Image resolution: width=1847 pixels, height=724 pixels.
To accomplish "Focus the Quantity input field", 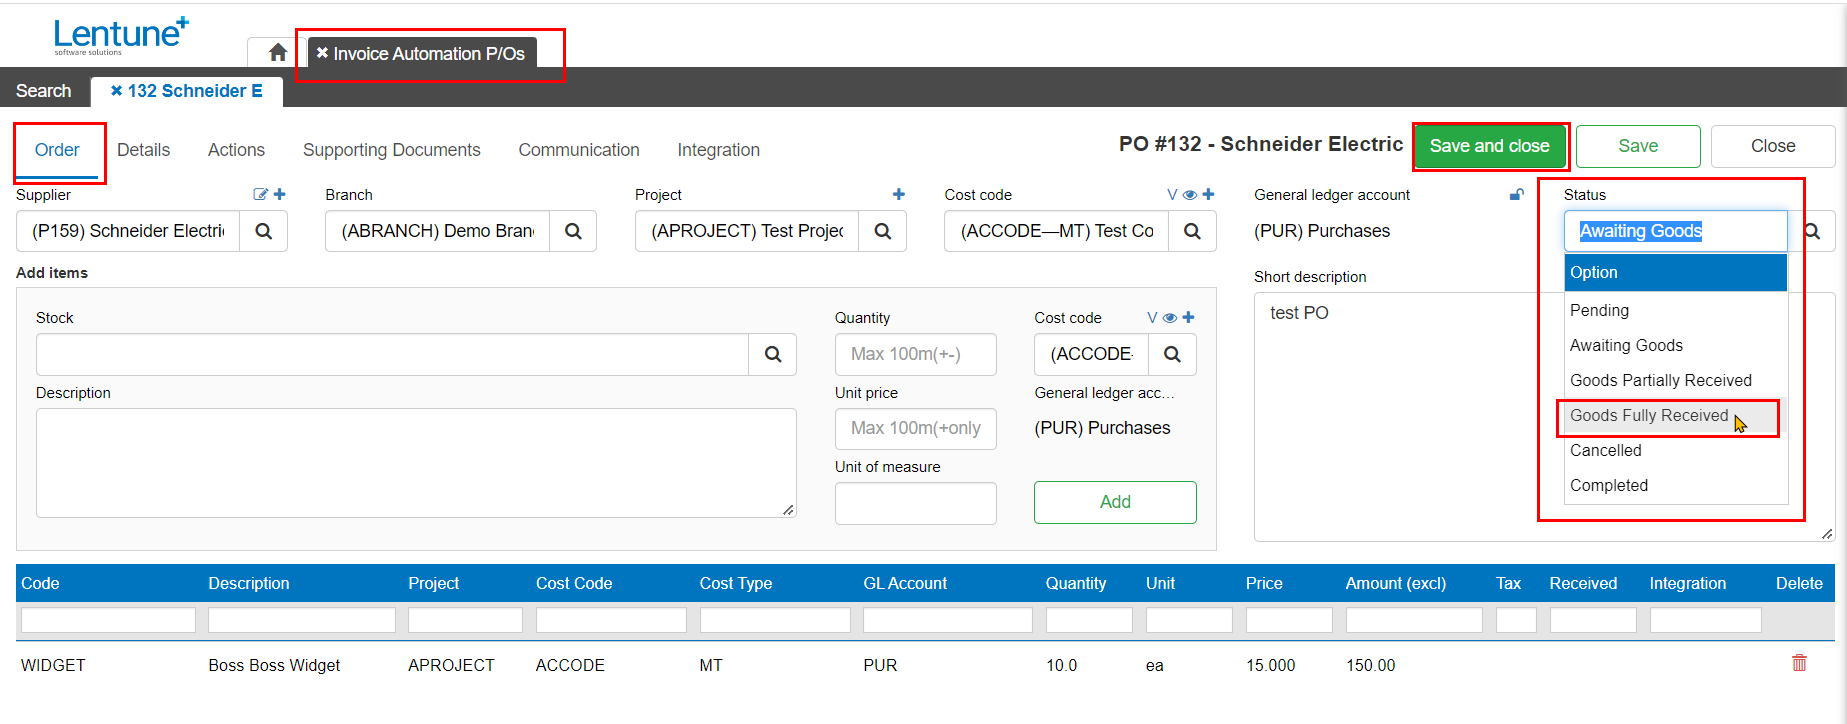I will (x=915, y=354).
